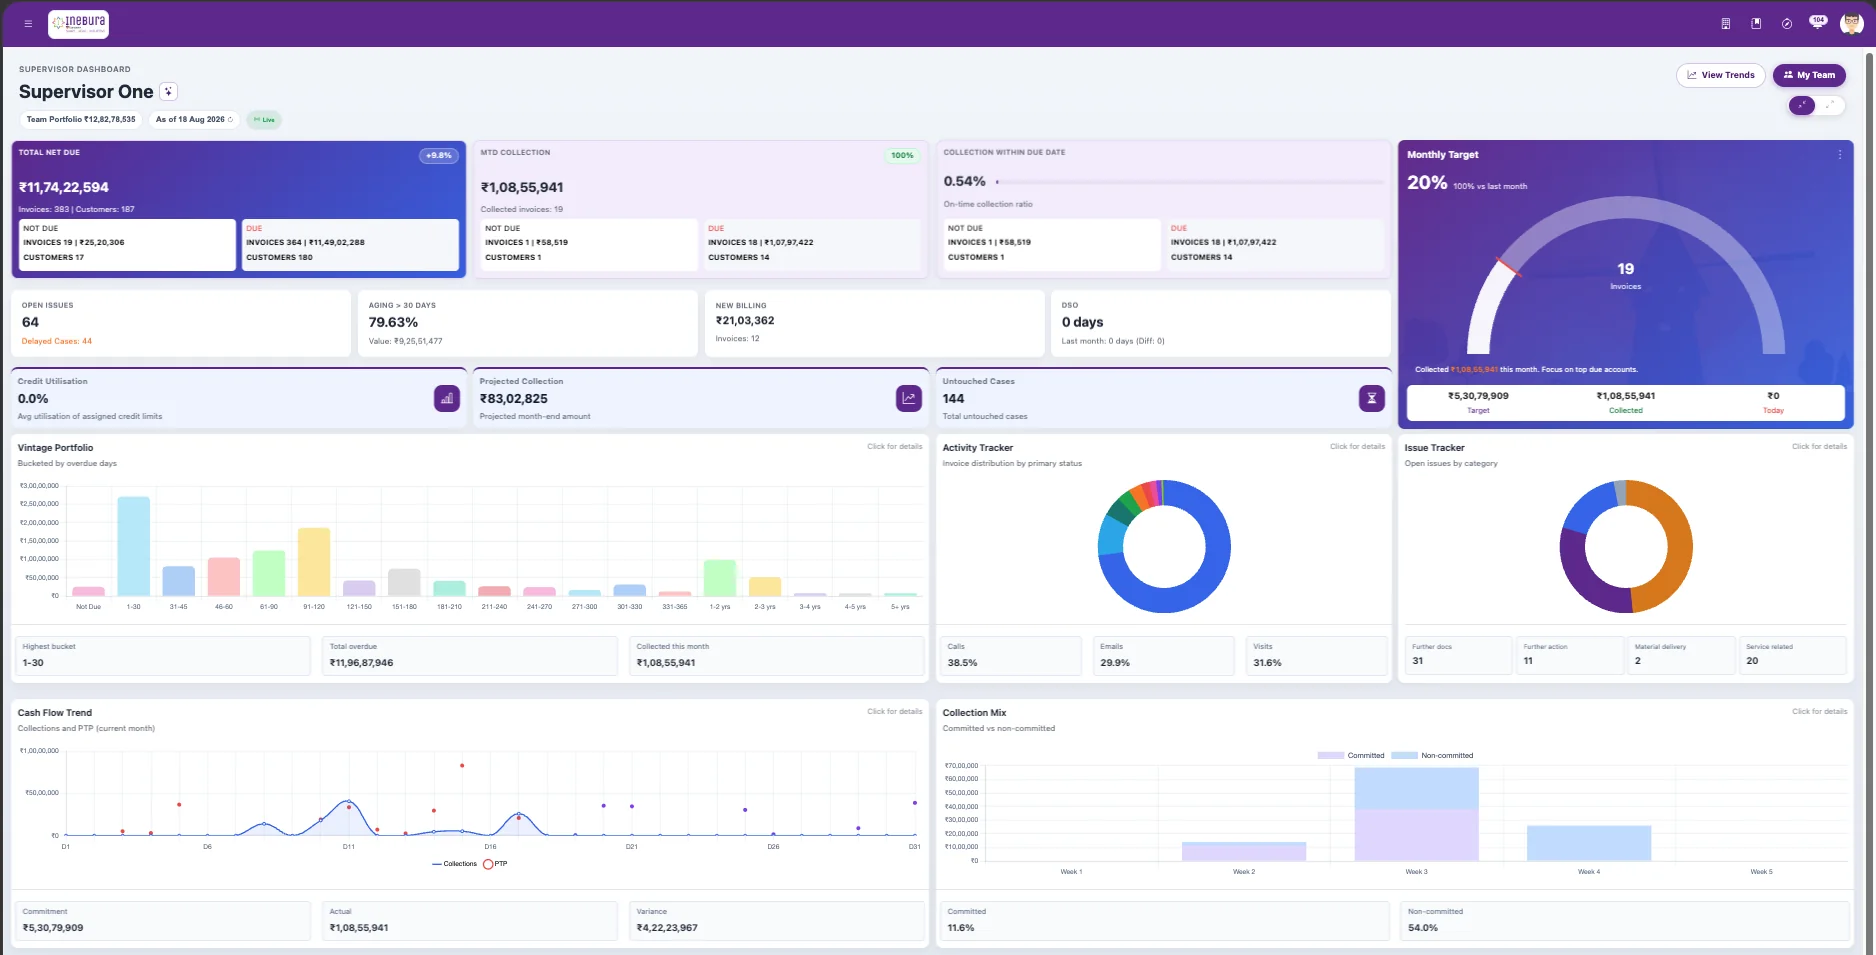Open the Monthly Target three-dot menu
Viewport: 1876px width, 955px height.
[x=1839, y=154]
